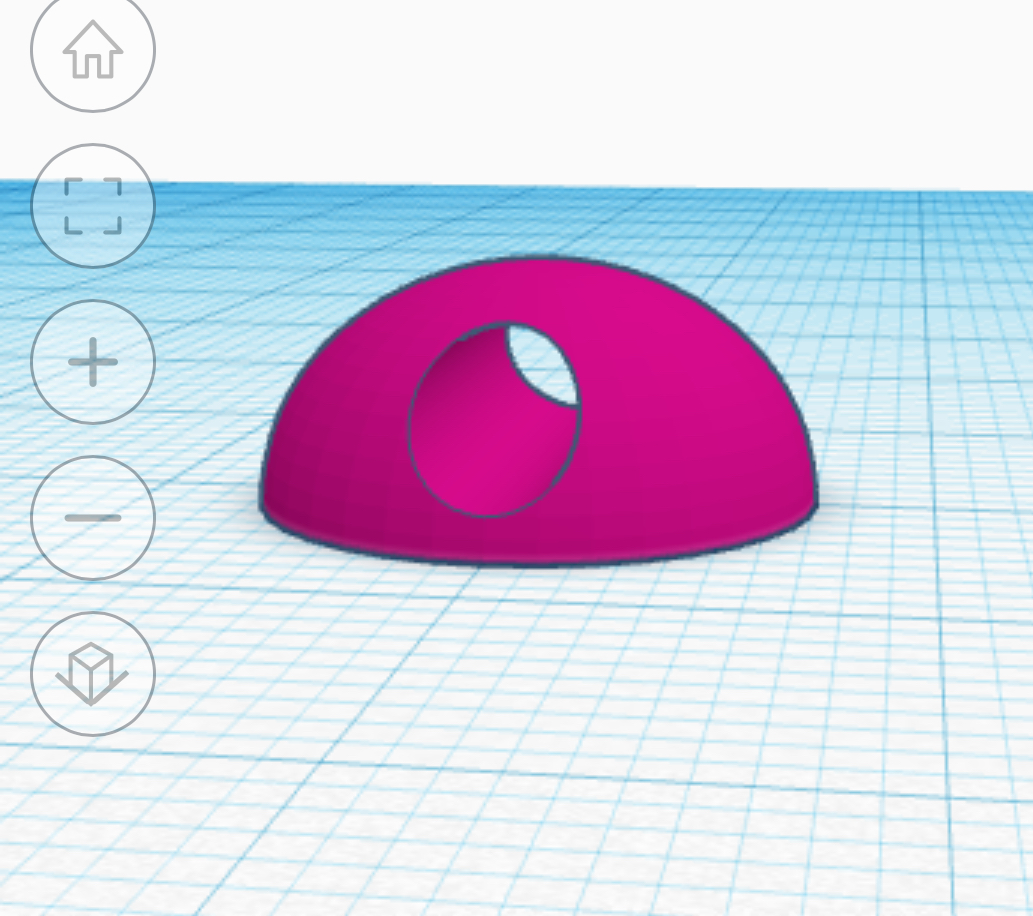Click the blue horizon edge of the workplane
The image size is (1033, 916).
point(593,188)
